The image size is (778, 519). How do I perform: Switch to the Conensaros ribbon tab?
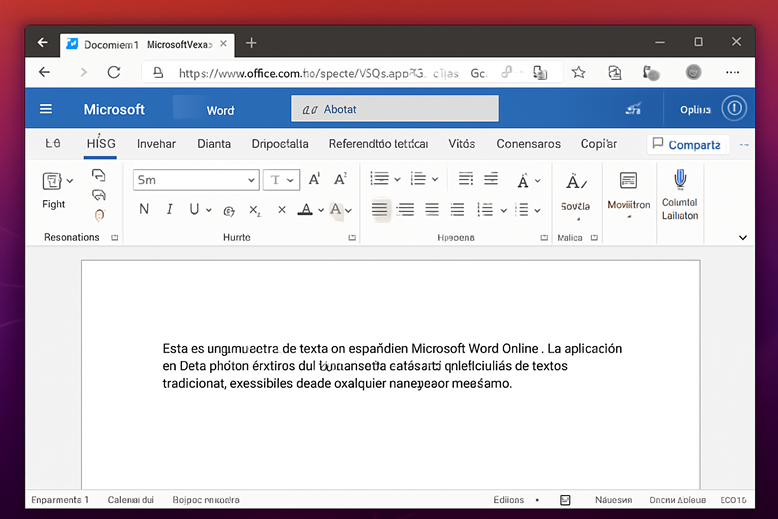pos(528,144)
